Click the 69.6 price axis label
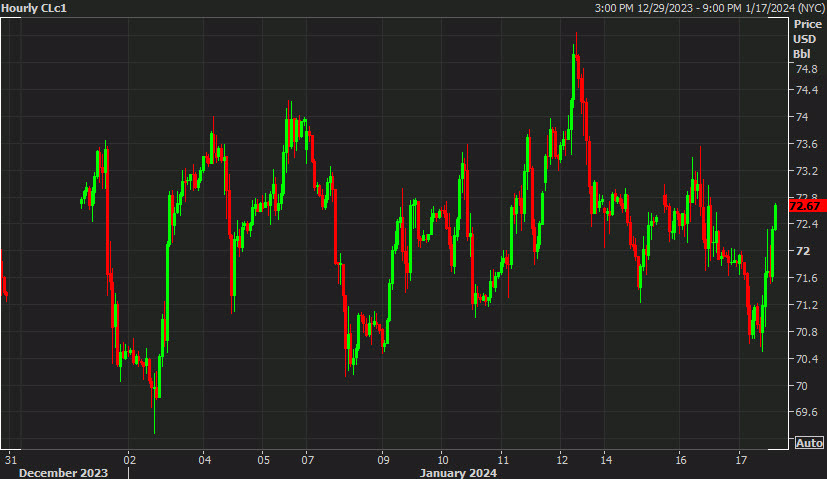This screenshot has height=479, width=827. (806, 412)
